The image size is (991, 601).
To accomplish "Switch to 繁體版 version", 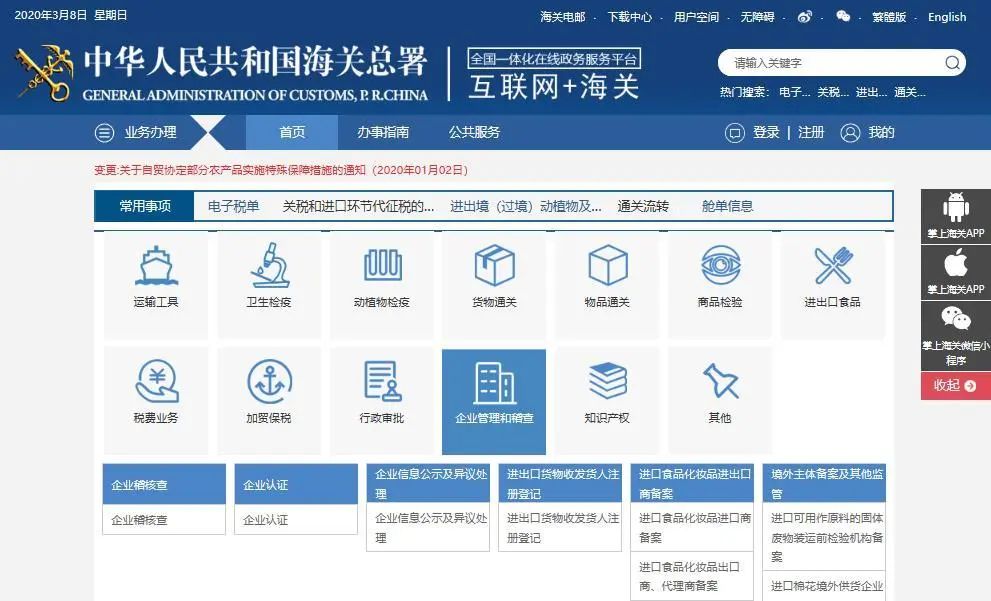I will [889, 17].
